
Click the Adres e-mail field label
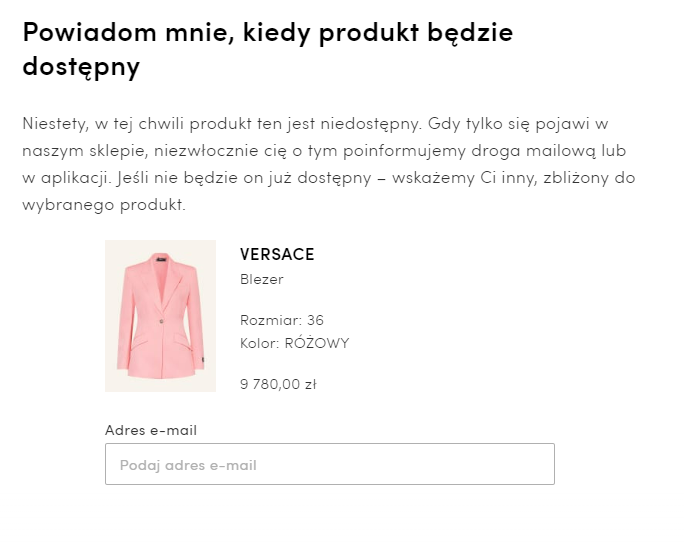point(151,430)
